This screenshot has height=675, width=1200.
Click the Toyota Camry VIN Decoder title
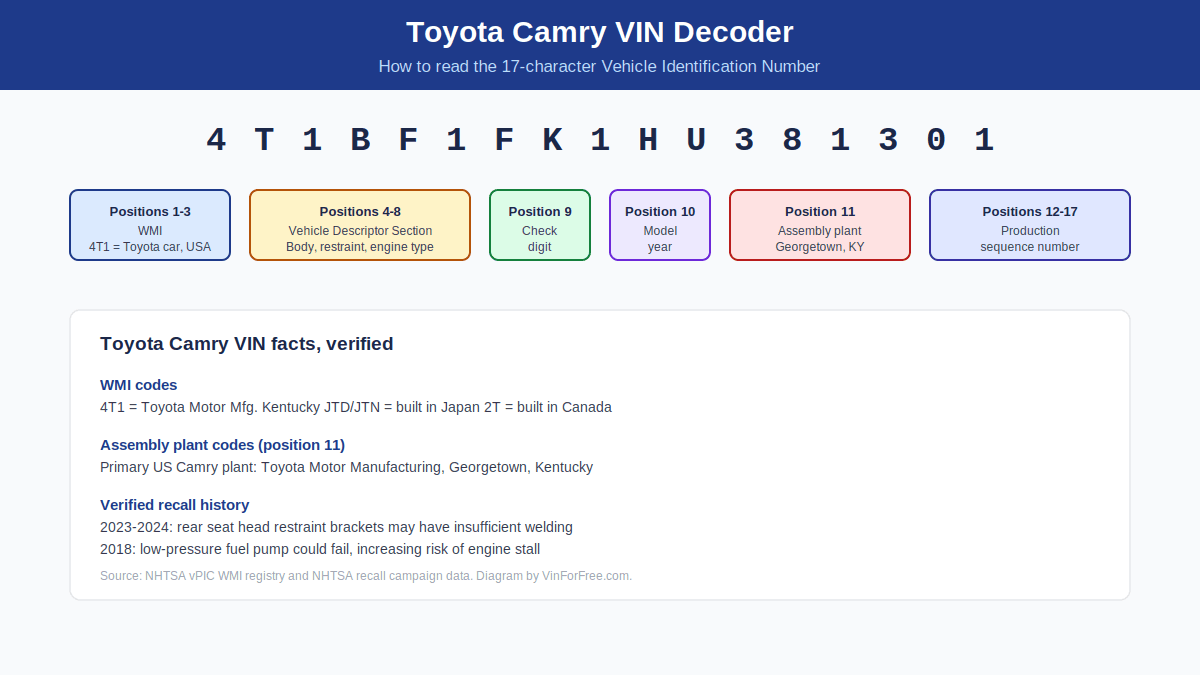coord(600,32)
